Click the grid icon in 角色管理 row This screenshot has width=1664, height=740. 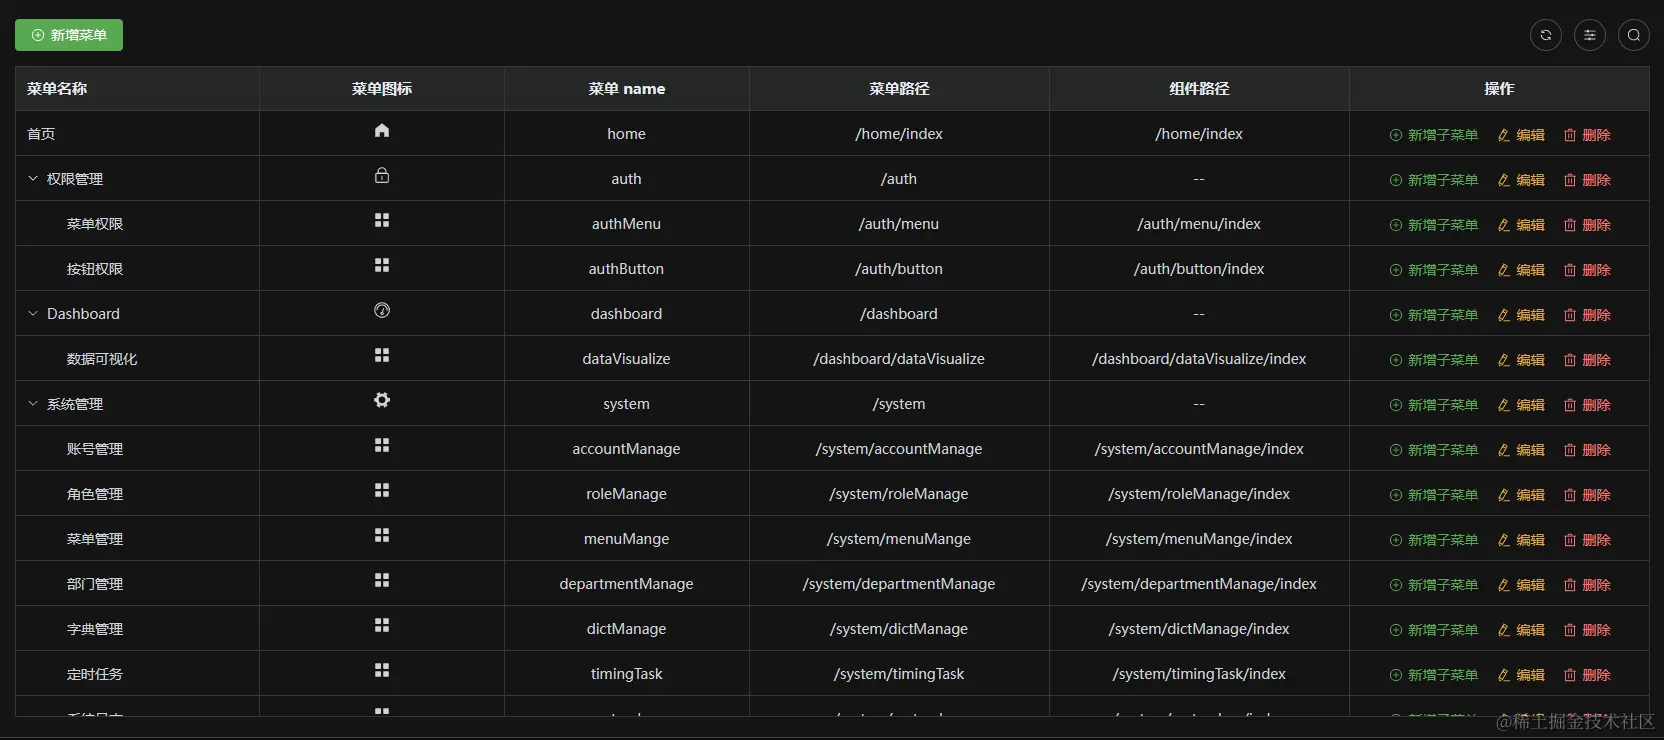coord(382,491)
